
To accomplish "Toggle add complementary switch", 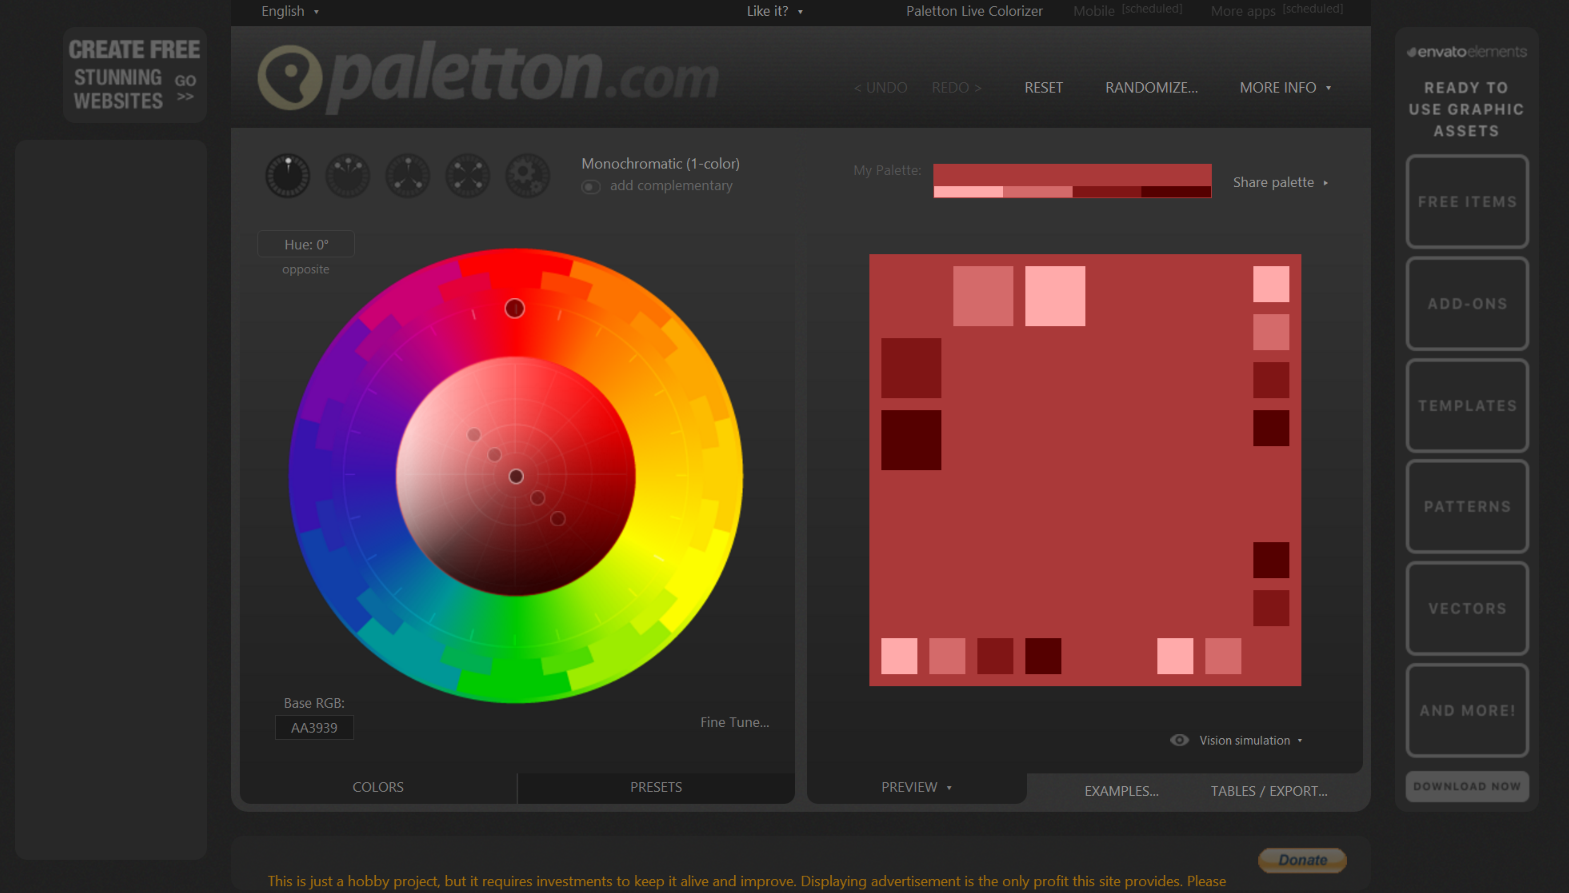I will click(591, 187).
